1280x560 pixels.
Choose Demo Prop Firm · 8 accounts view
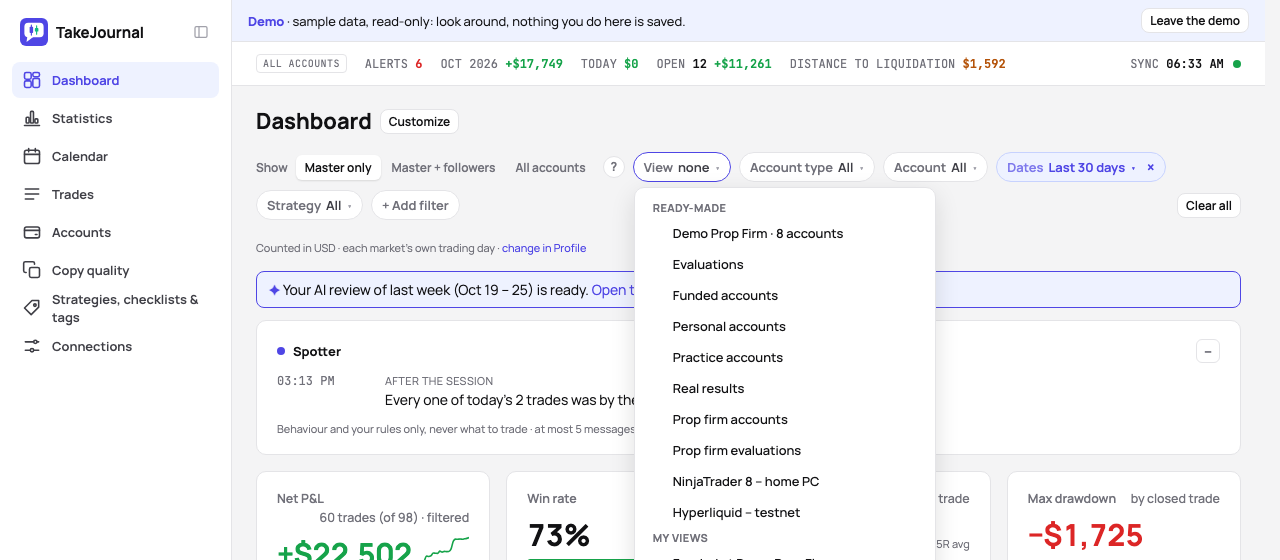[785, 233]
